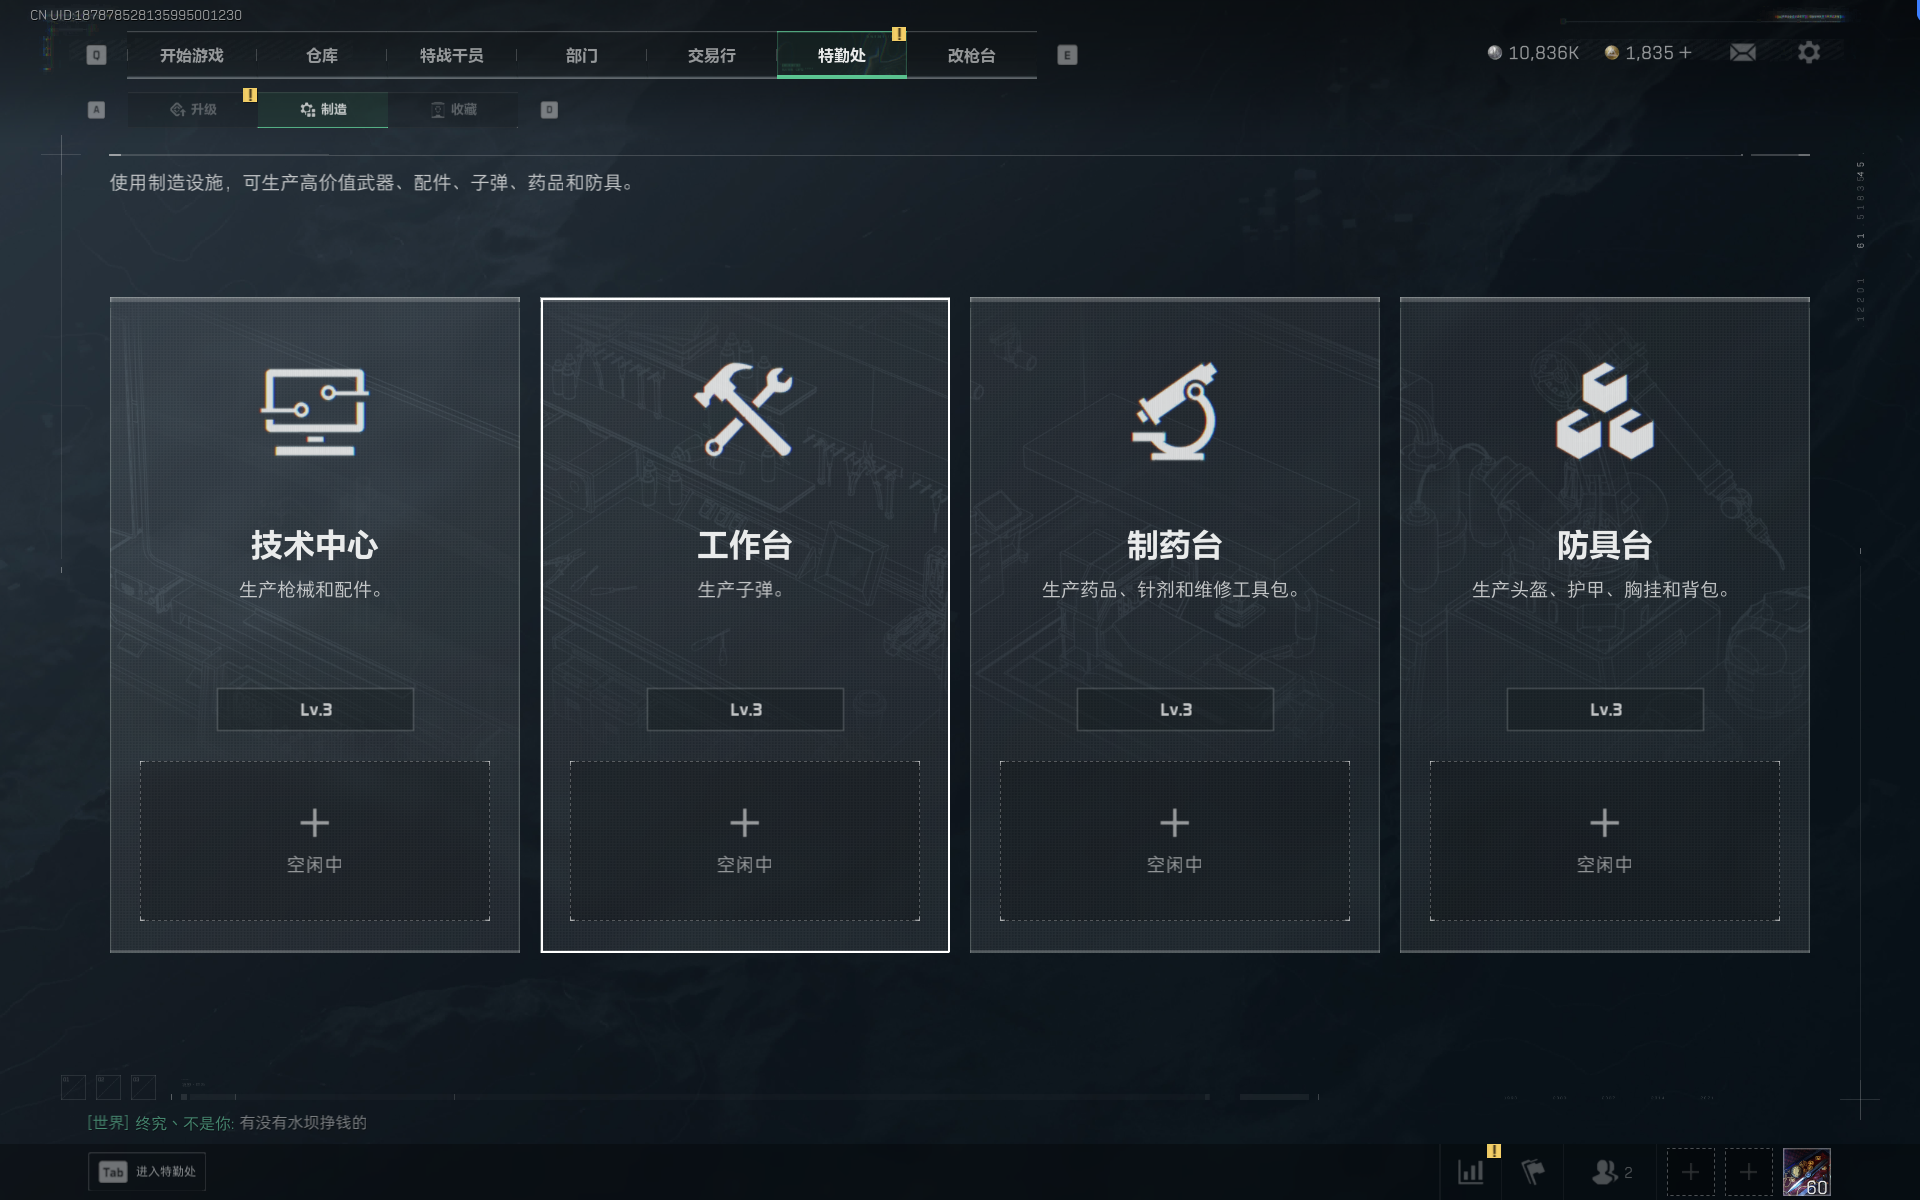Open the friends list icon
Screen dimensions: 1920x1200
coord(1612,1171)
